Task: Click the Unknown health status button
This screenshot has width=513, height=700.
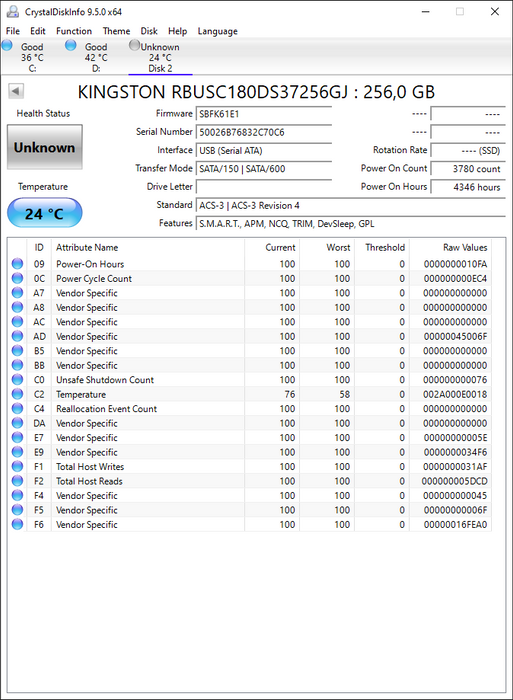Action: 45,147
